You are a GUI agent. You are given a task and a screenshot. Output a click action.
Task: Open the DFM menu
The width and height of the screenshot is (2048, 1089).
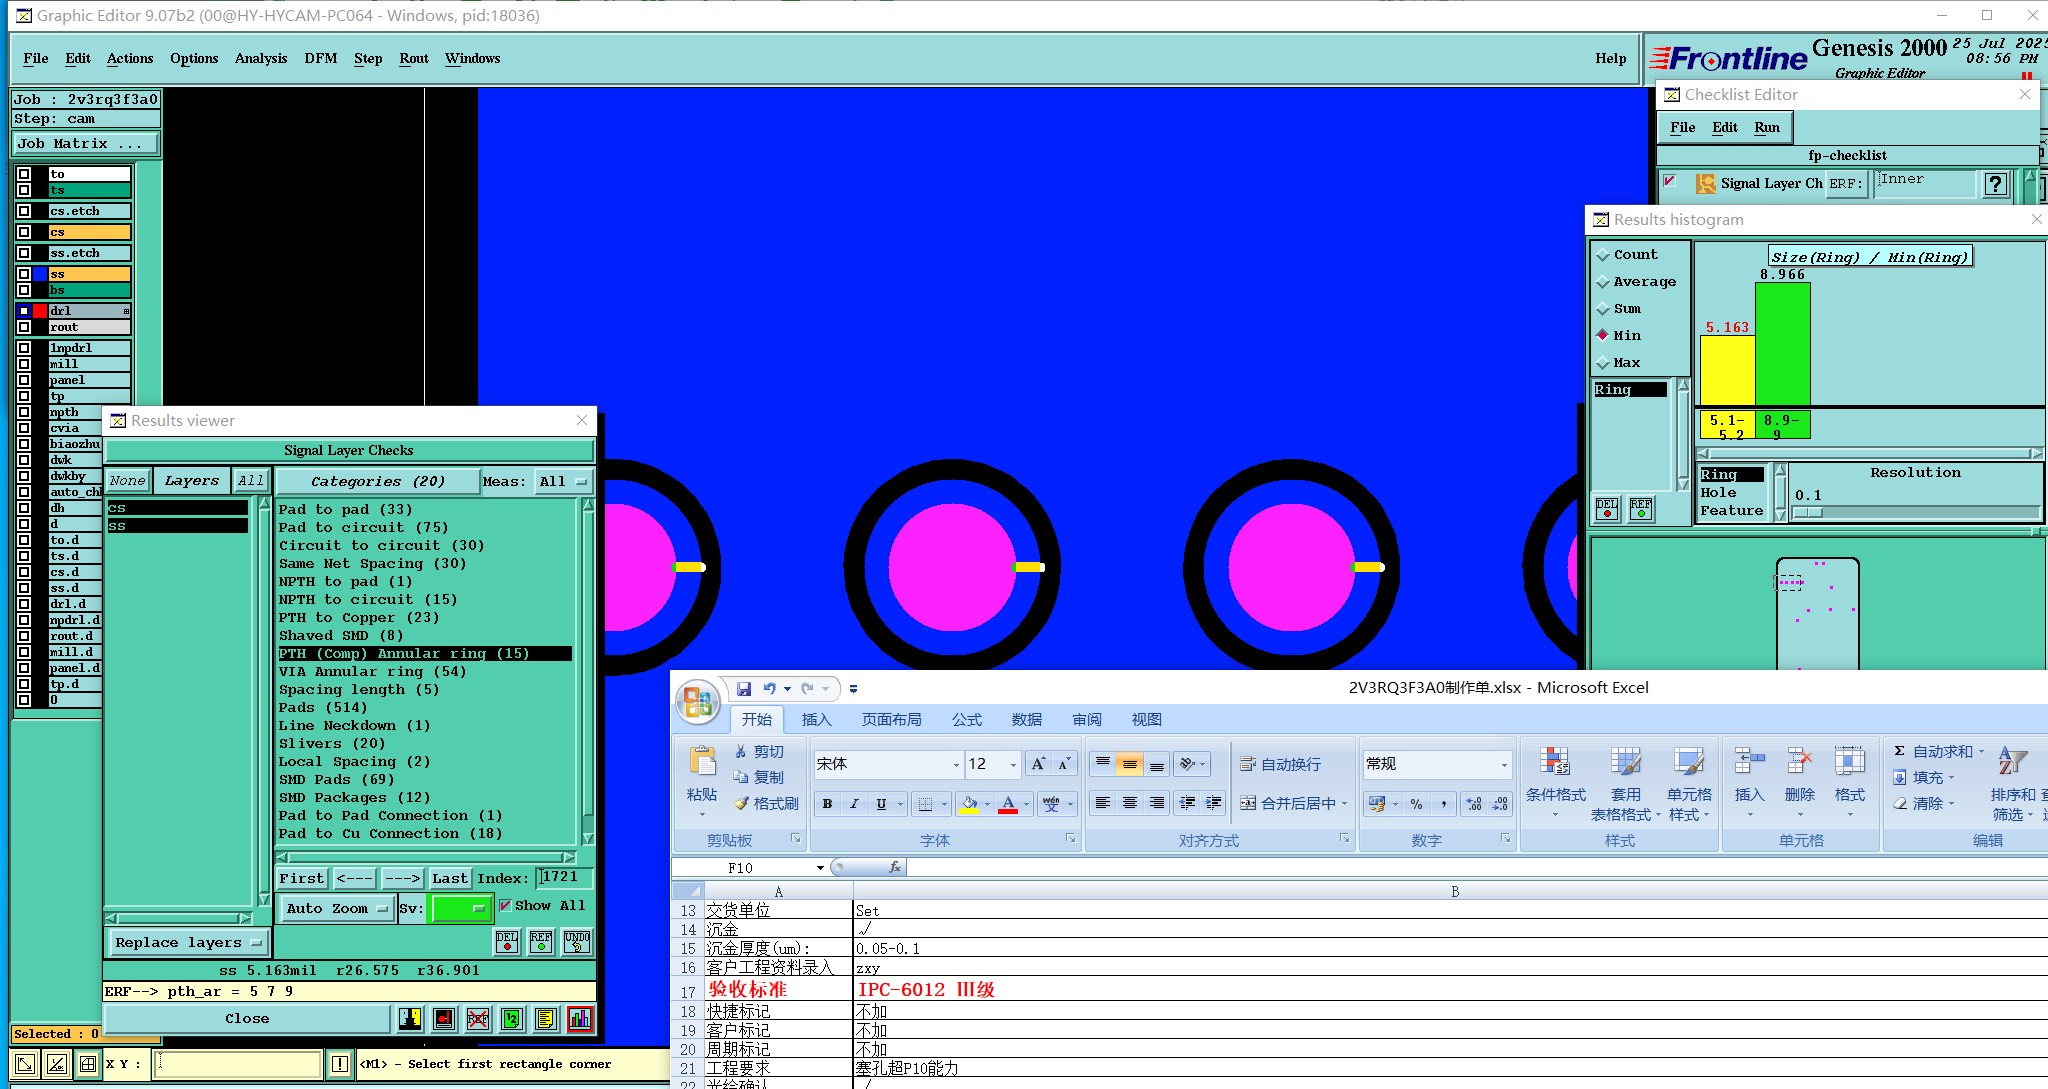pos(320,58)
